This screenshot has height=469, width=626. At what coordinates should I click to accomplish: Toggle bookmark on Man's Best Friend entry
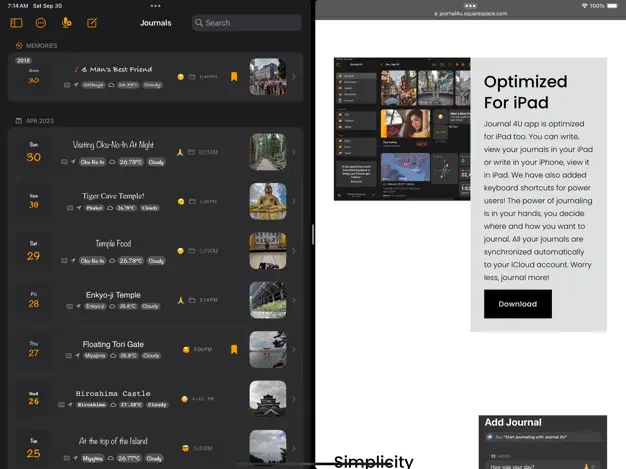pos(234,76)
